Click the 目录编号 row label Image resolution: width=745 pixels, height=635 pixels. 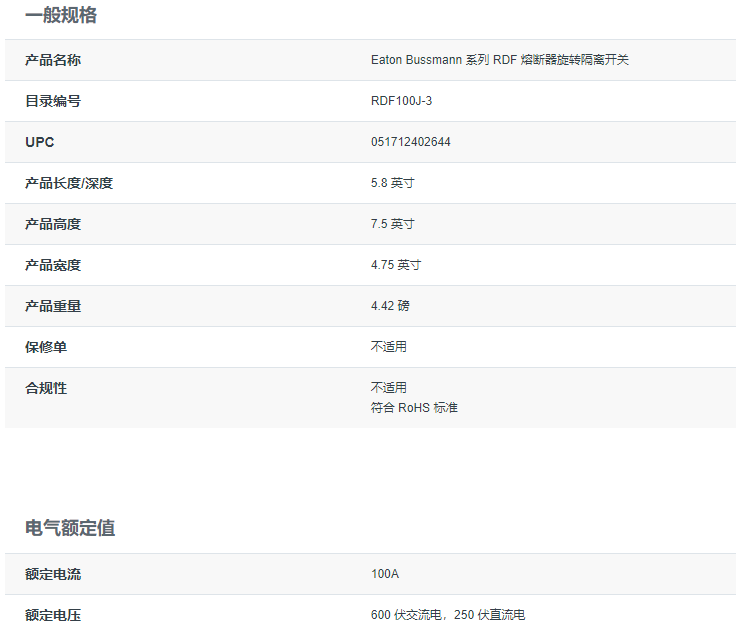coord(53,101)
